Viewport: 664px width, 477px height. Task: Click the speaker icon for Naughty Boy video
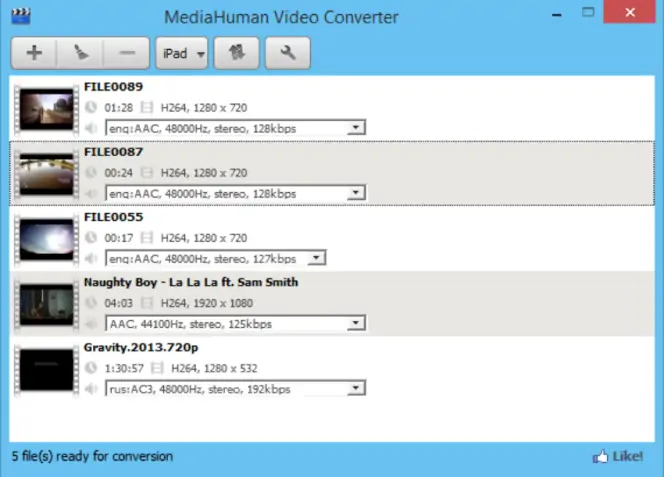click(x=91, y=324)
